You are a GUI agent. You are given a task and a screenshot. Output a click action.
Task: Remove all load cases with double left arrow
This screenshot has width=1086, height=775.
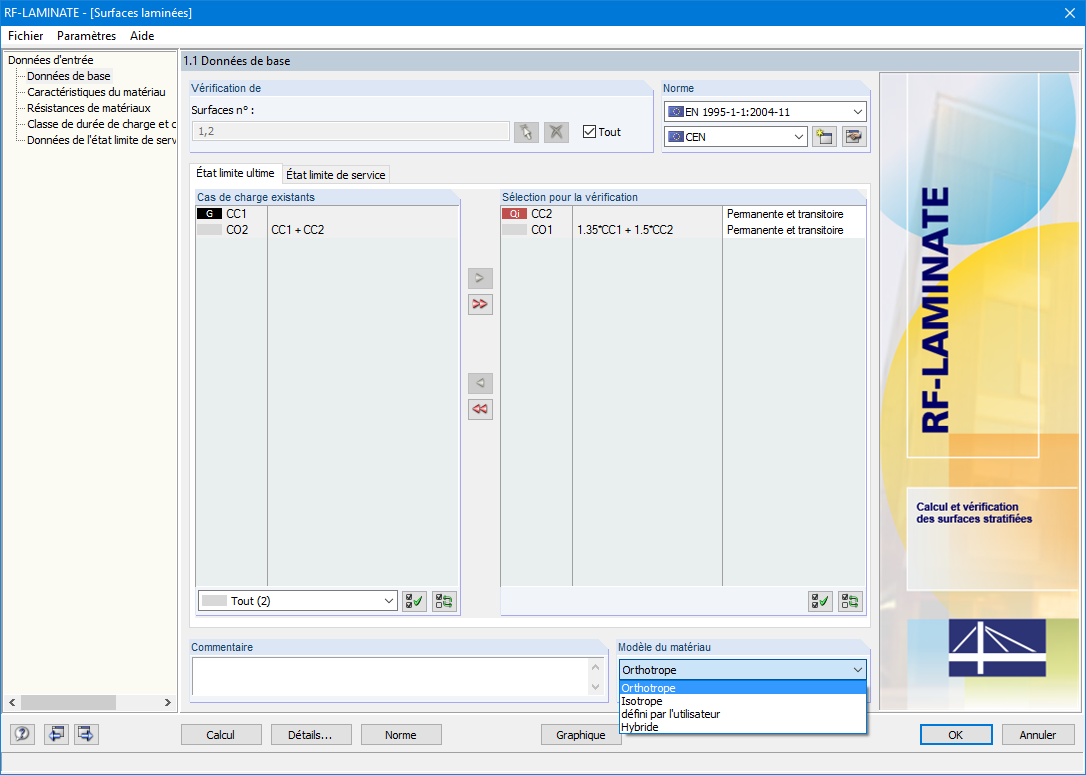[x=480, y=409]
